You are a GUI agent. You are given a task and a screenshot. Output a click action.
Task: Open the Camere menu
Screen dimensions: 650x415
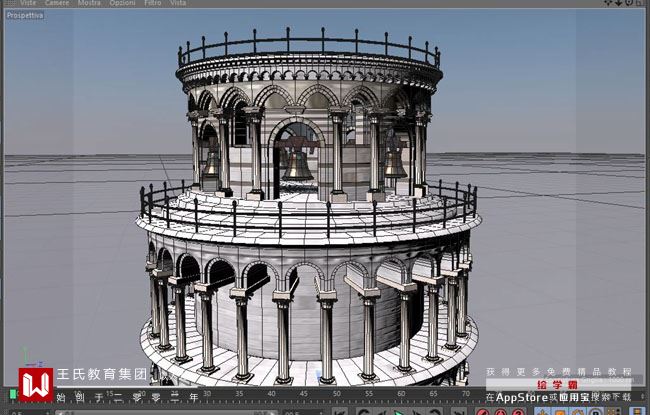tap(57, 2)
